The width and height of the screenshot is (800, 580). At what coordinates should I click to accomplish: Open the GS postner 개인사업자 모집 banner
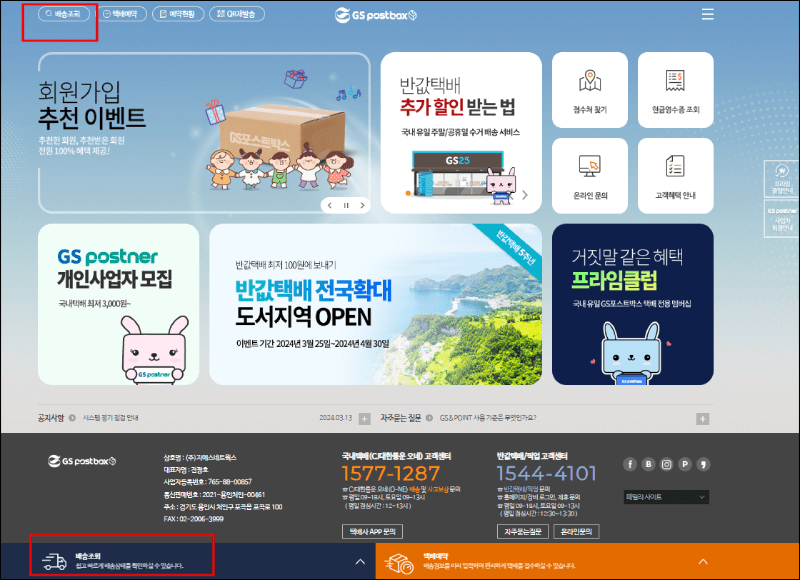[x=118, y=305]
